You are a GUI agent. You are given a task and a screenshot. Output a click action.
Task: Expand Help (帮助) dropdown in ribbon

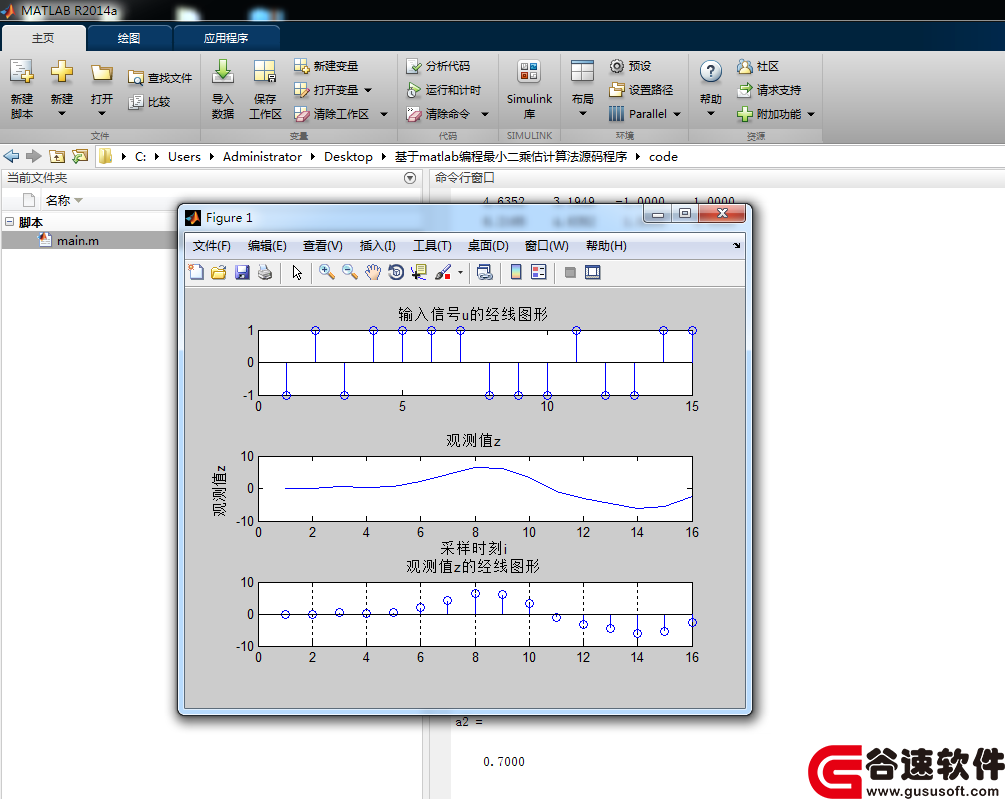click(x=711, y=114)
